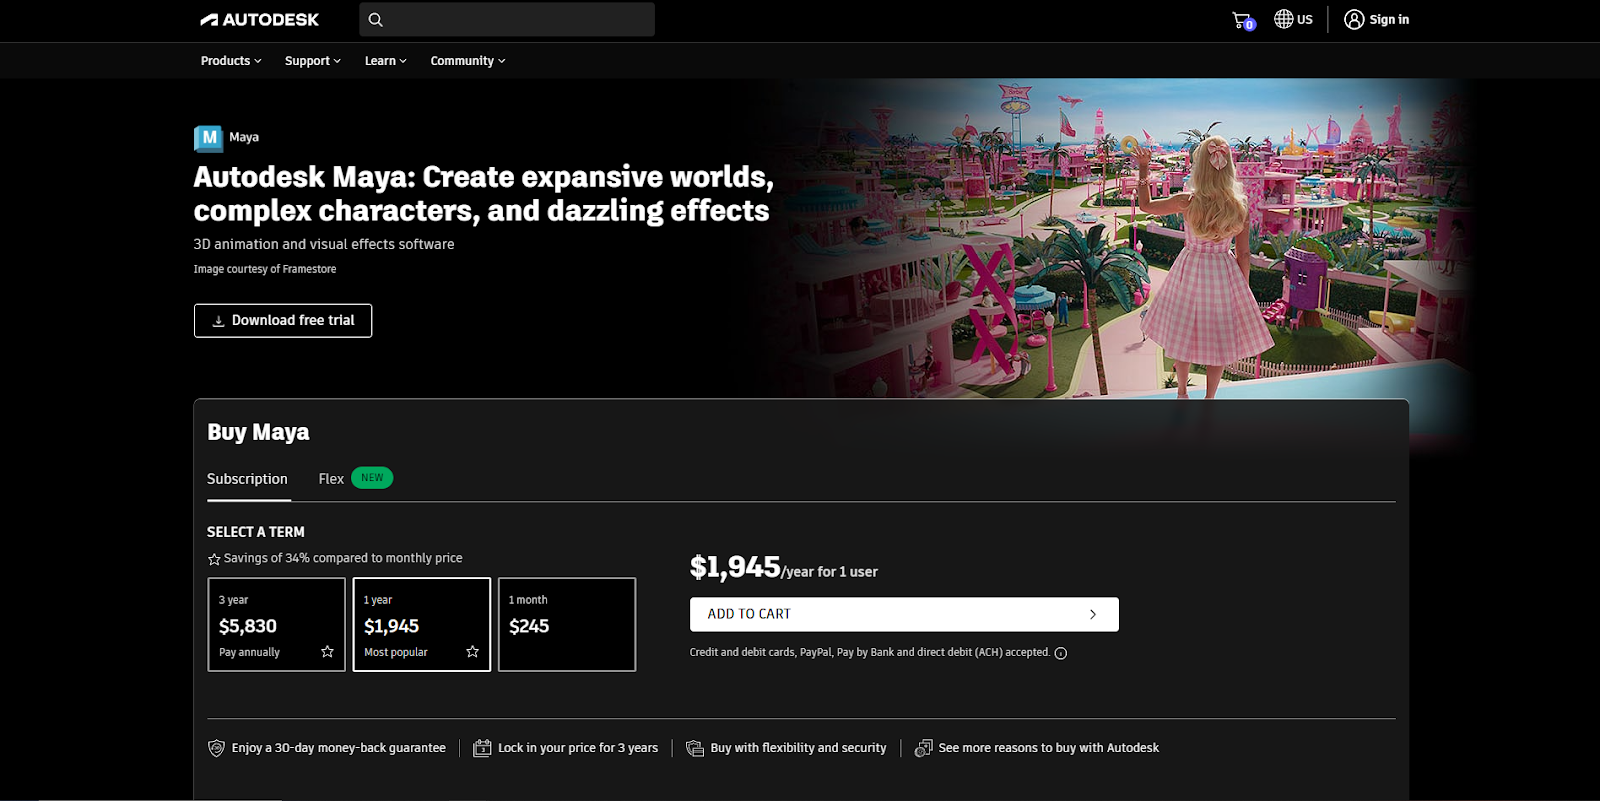
Task: Click the star icon on 3 year card
Action: click(327, 652)
